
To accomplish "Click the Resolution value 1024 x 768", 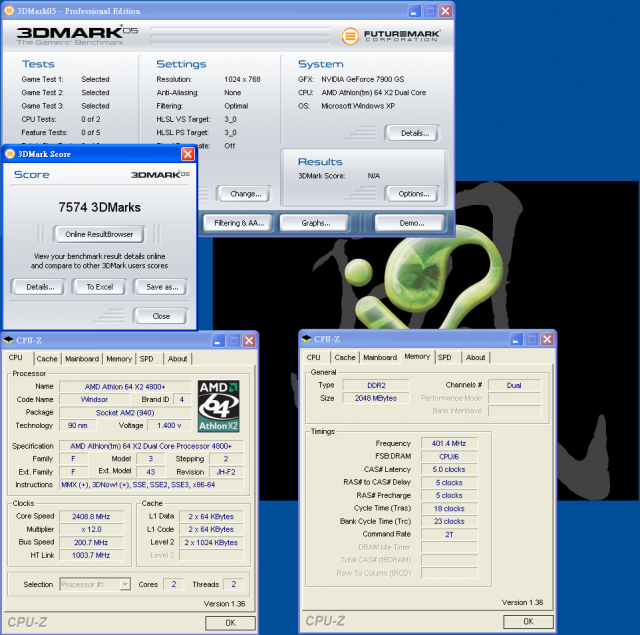I will 242,79.
